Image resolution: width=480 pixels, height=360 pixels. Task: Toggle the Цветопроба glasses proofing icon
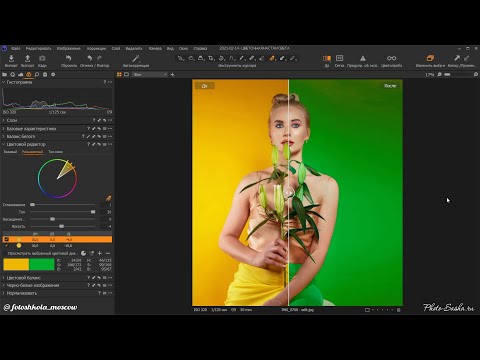(x=392, y=58)
